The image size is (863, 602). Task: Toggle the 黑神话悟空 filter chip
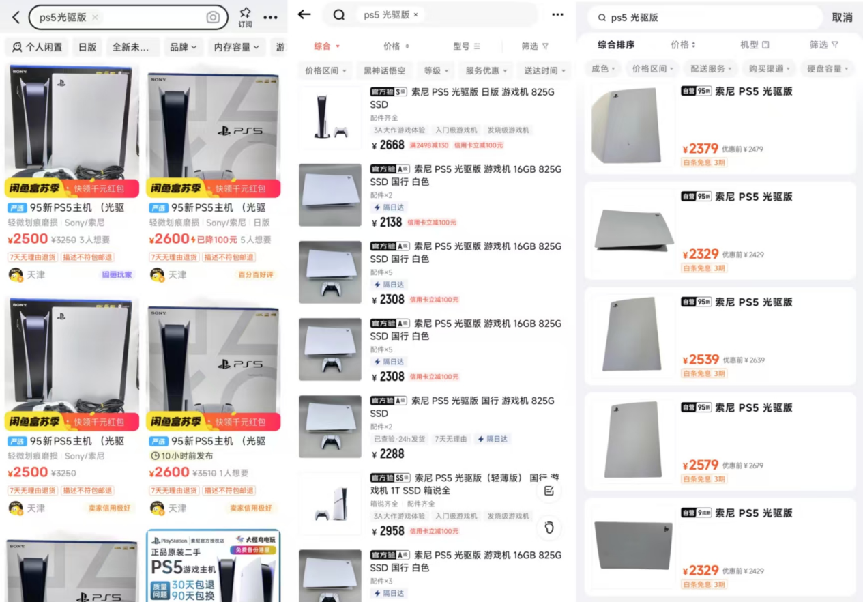(x=384, y=70)
